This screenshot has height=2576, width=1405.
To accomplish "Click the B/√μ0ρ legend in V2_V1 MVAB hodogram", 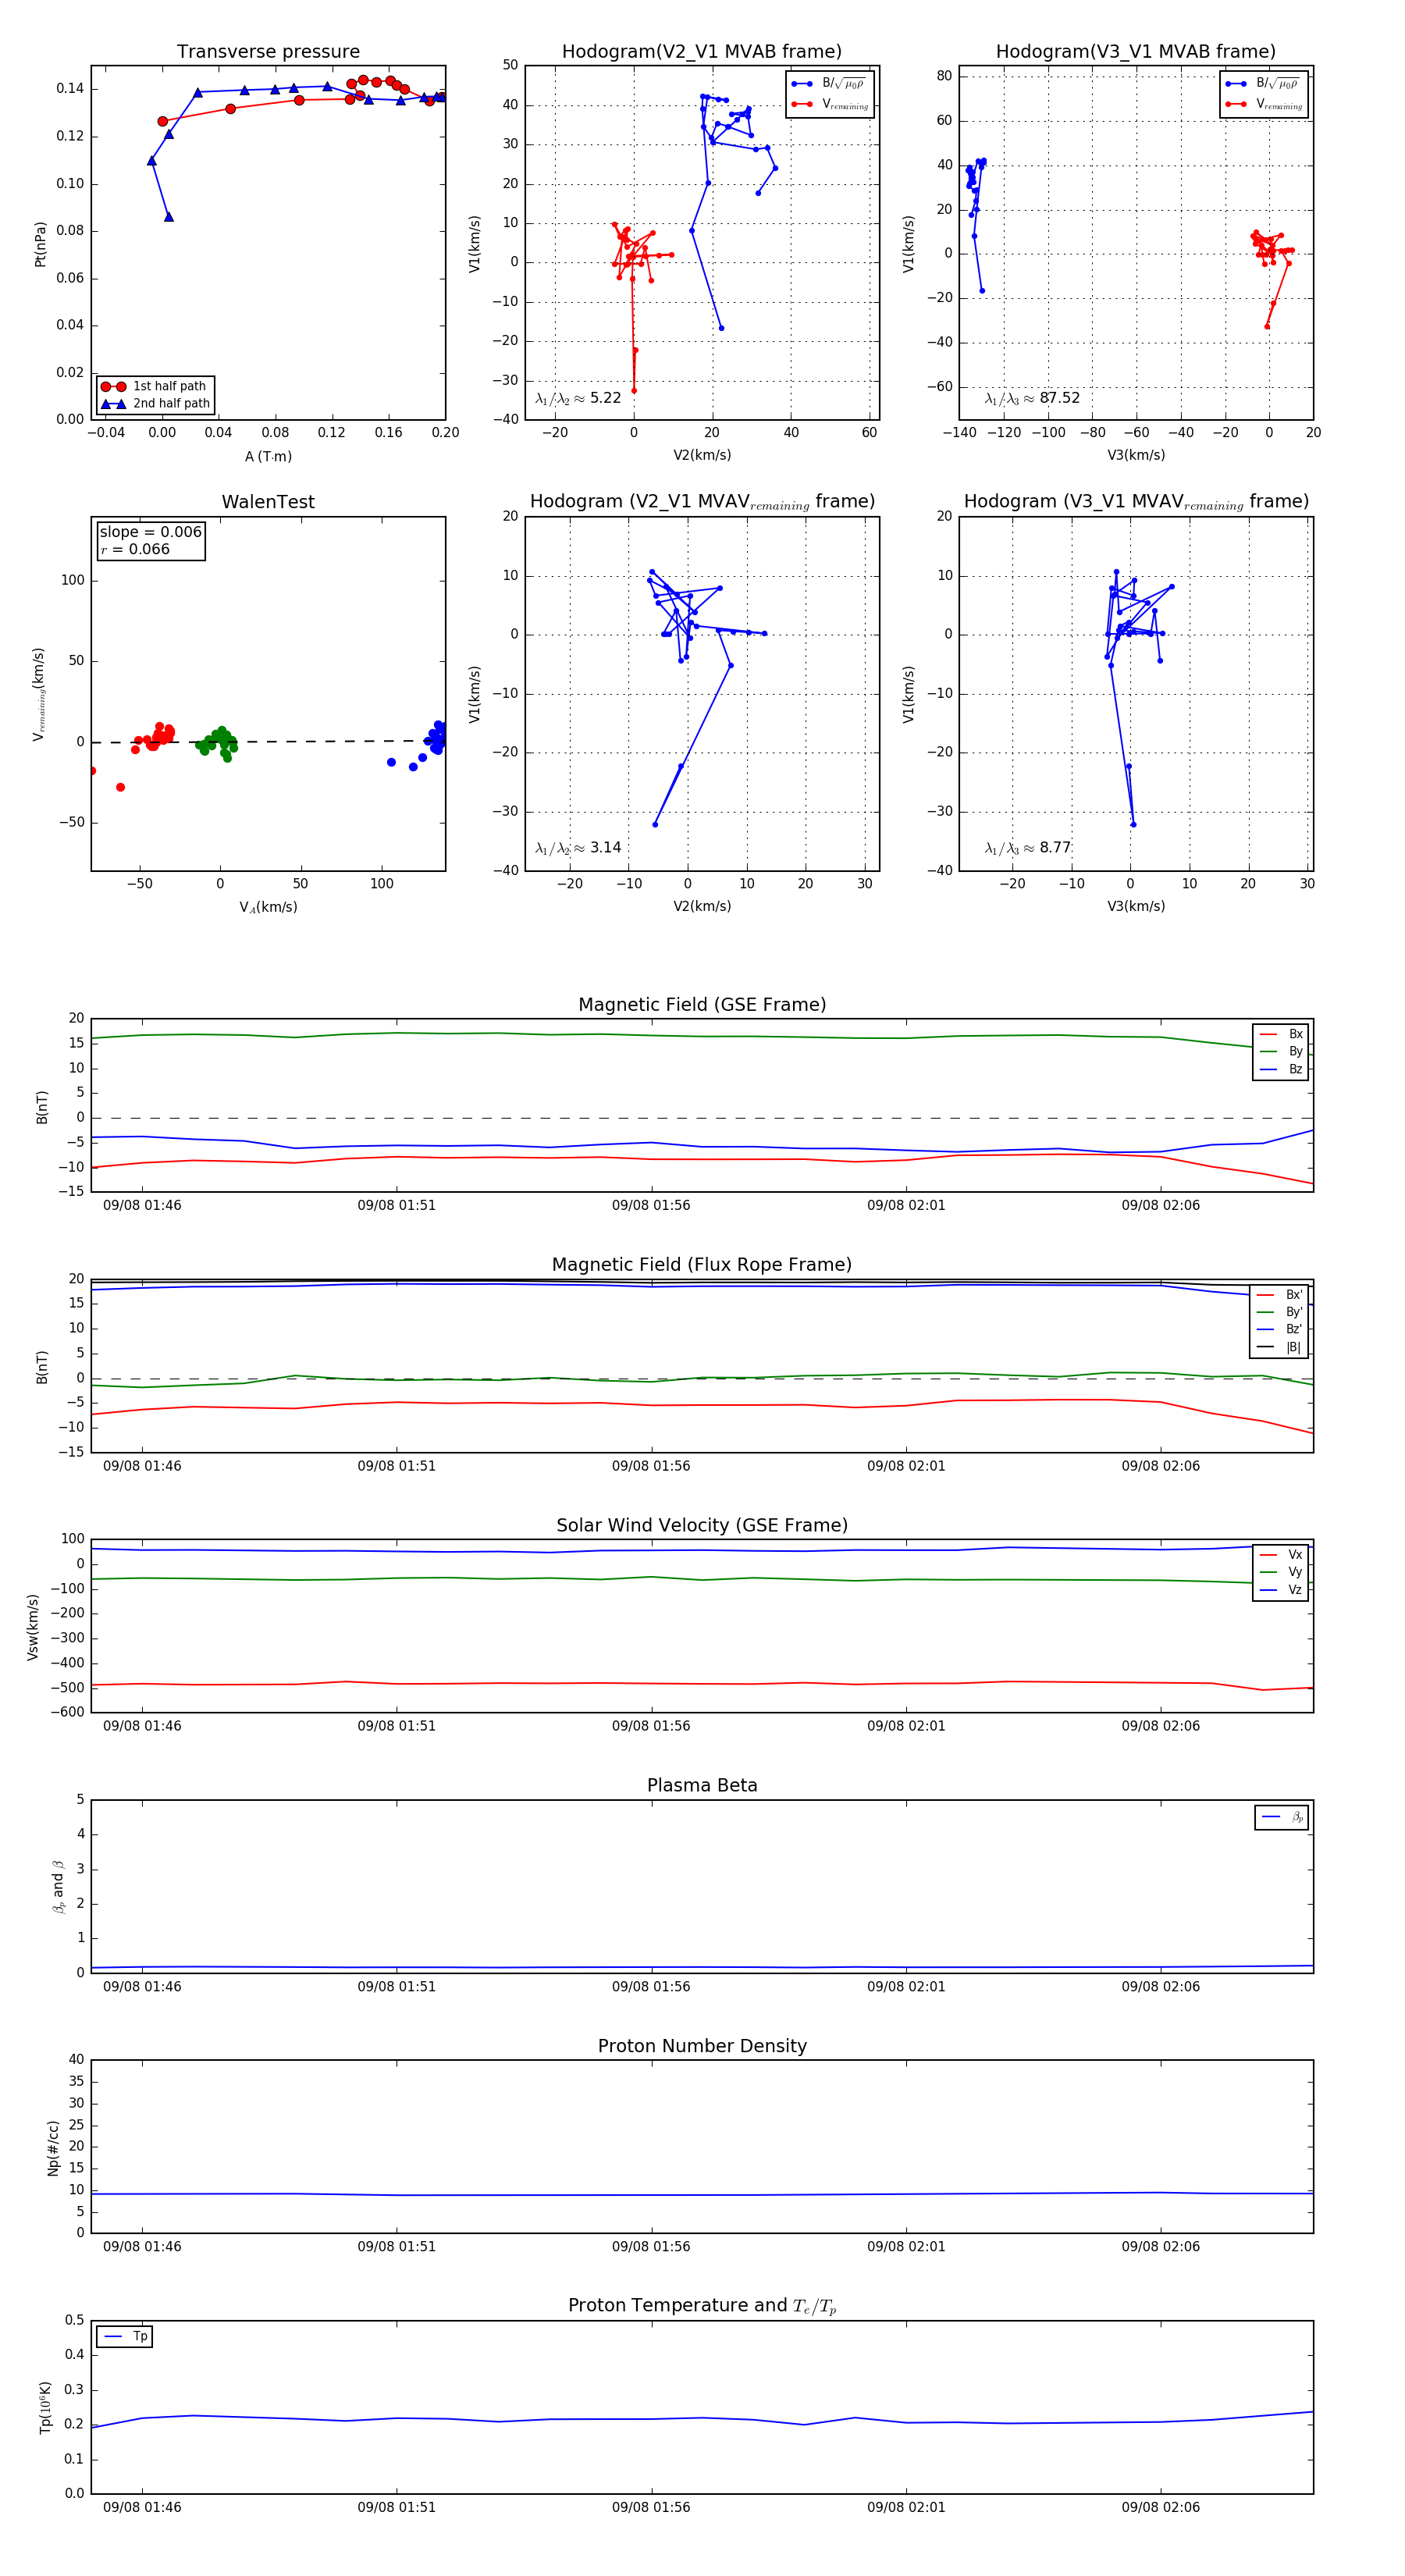I will point(829,84).
